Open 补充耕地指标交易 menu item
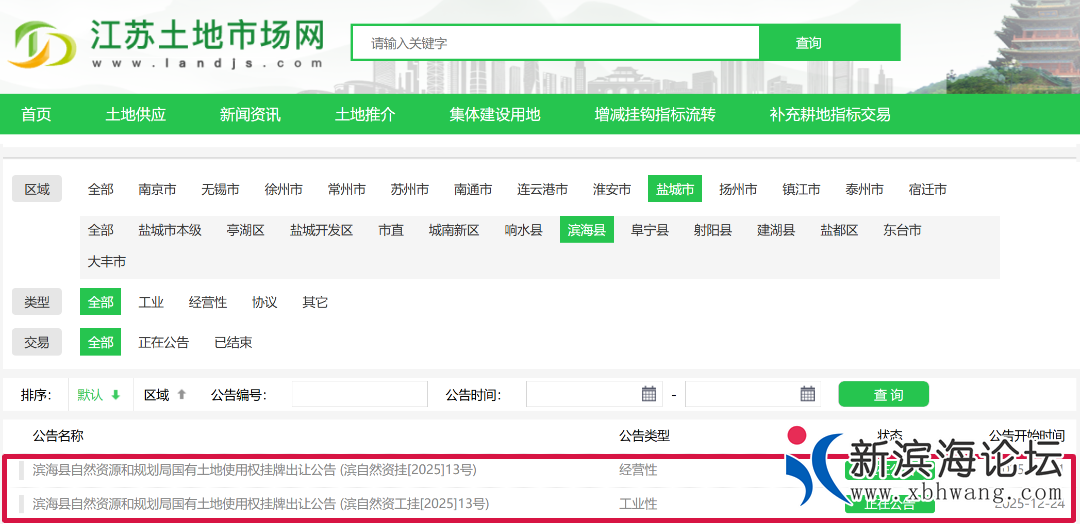This screenshot has width=1080, height=524. click(830, 114)
